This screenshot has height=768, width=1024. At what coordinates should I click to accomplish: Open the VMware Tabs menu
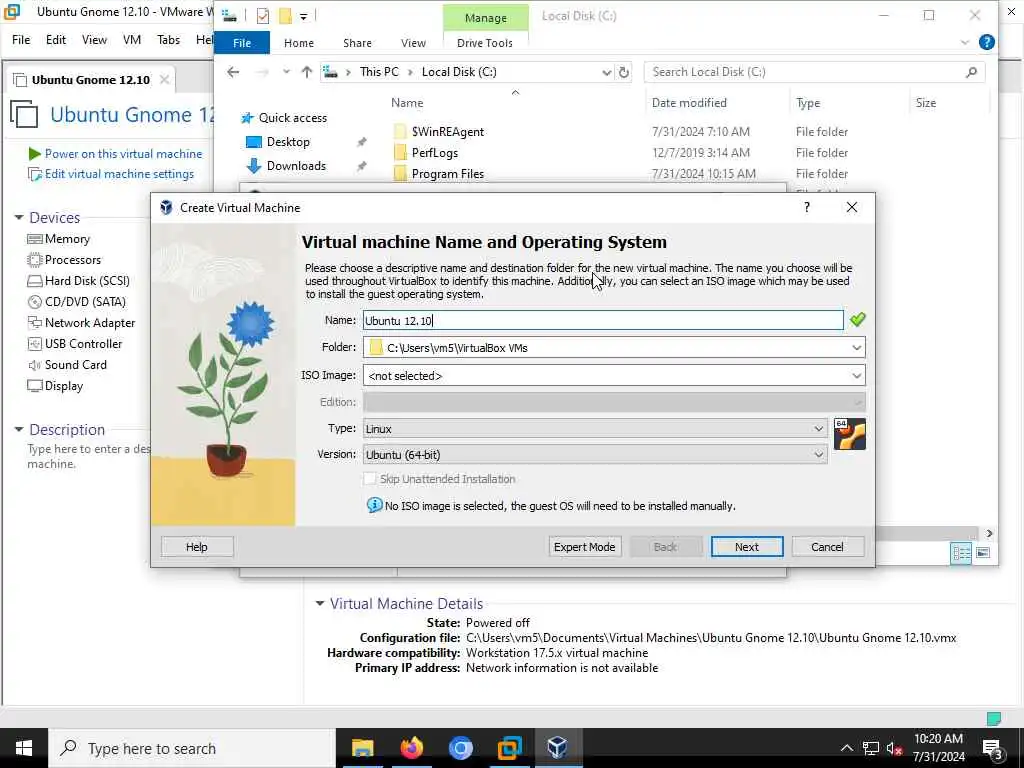[168, 40]
